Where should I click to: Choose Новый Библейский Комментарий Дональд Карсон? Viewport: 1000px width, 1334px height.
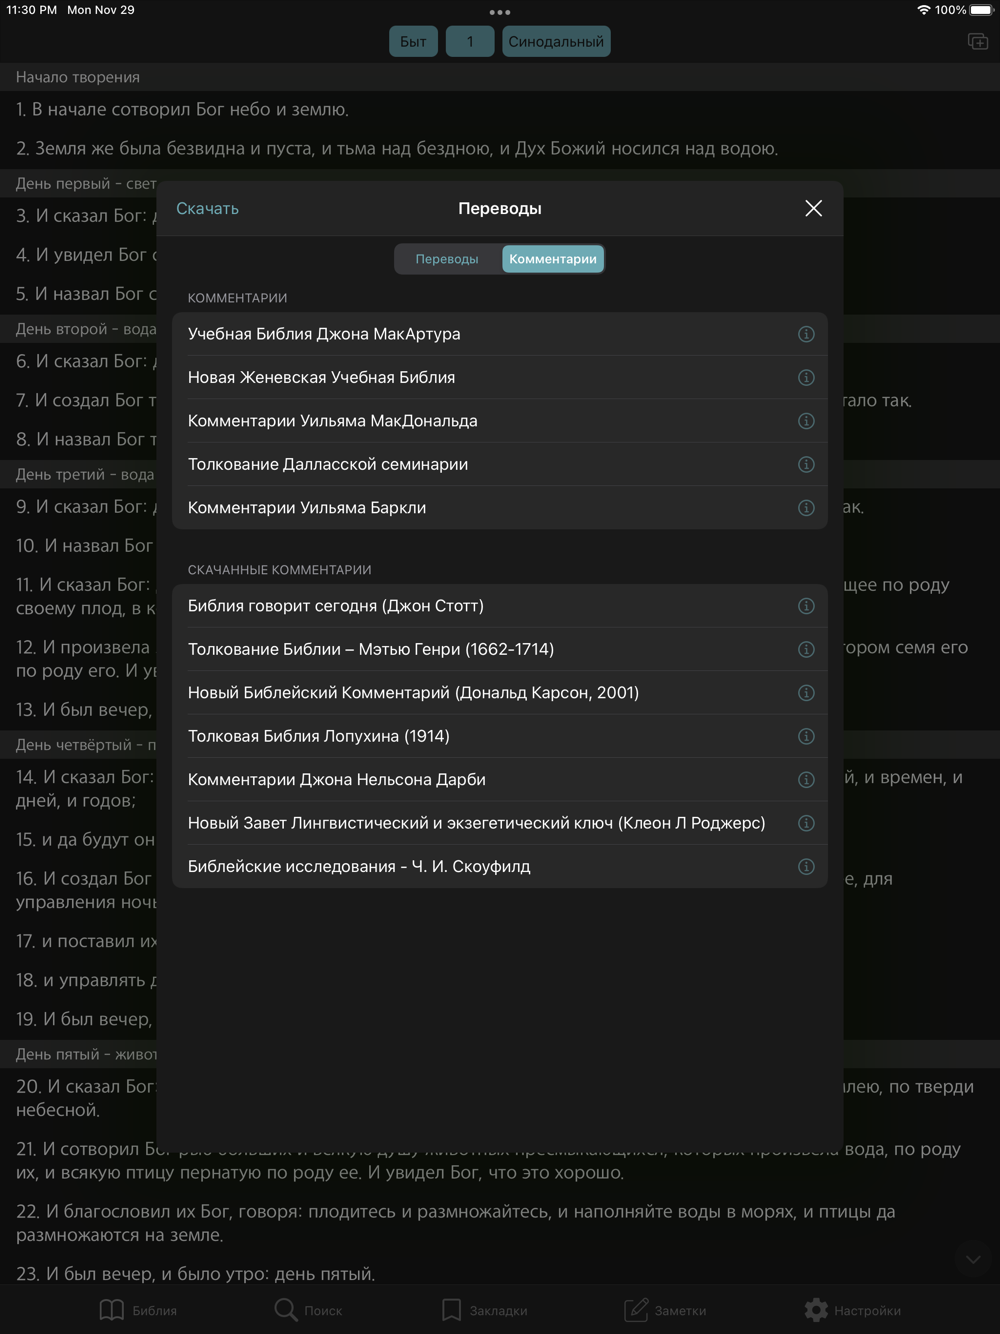[x=500, y=693]
